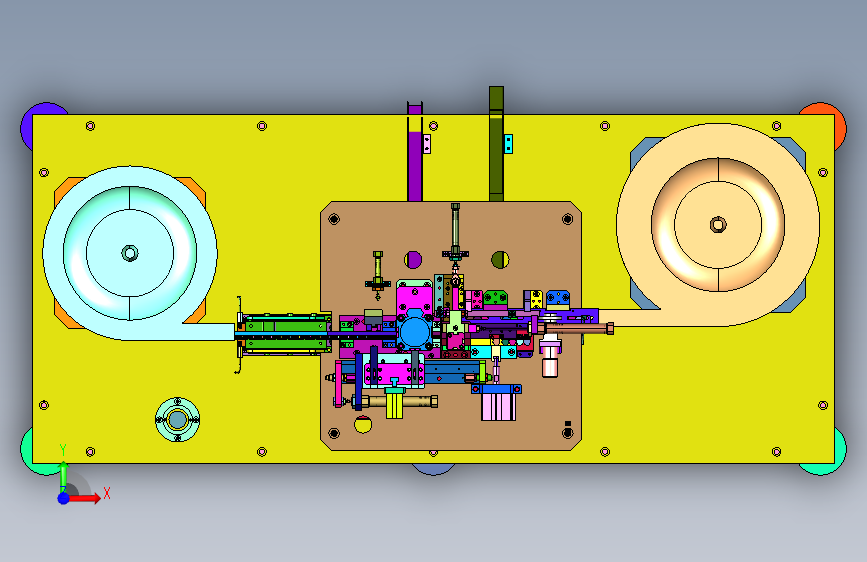Select the green linear feeder track

[285, 334]
